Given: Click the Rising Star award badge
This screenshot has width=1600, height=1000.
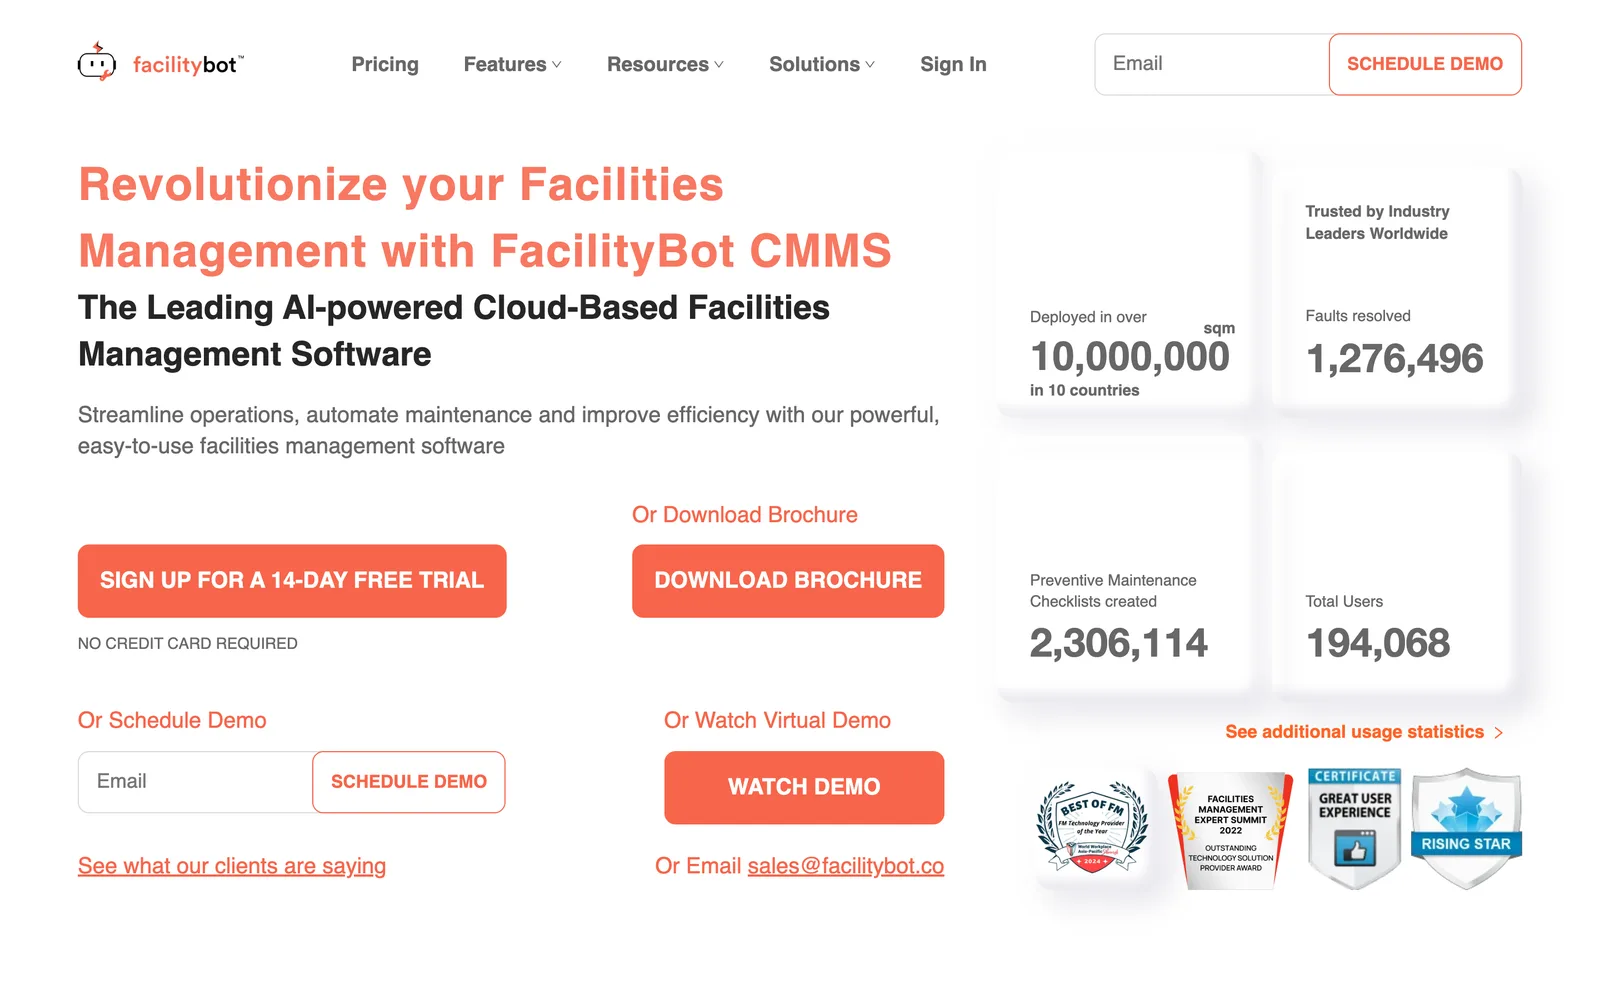Looking at the screenshot, I should pyautogui.click(x=1466, y=828).
